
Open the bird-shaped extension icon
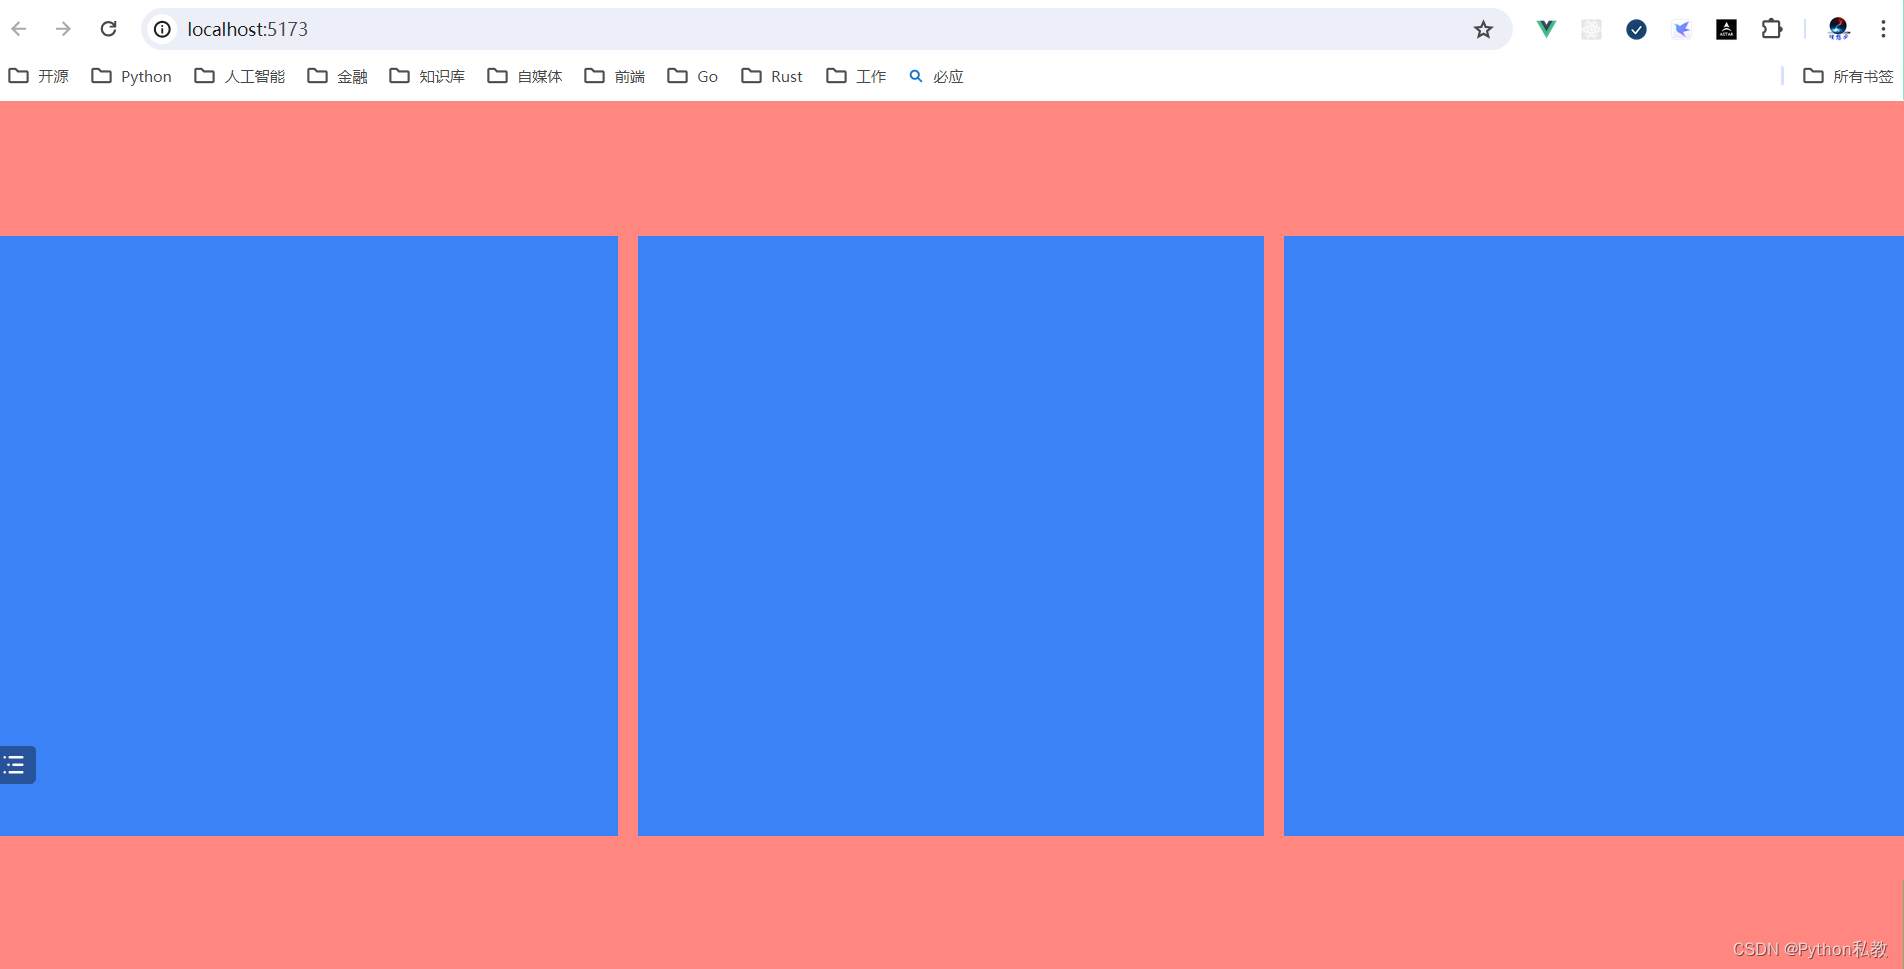[x=1681, y=29]
